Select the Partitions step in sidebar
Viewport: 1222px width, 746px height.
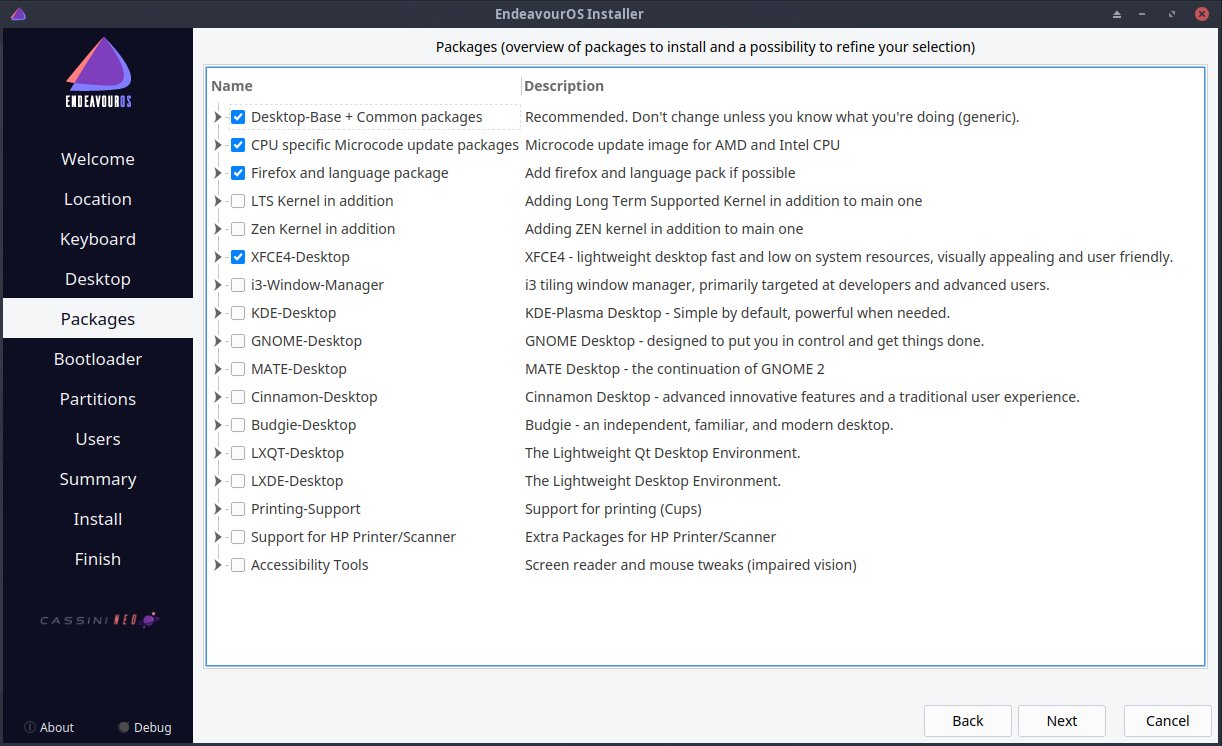click(x=98, y=399)
